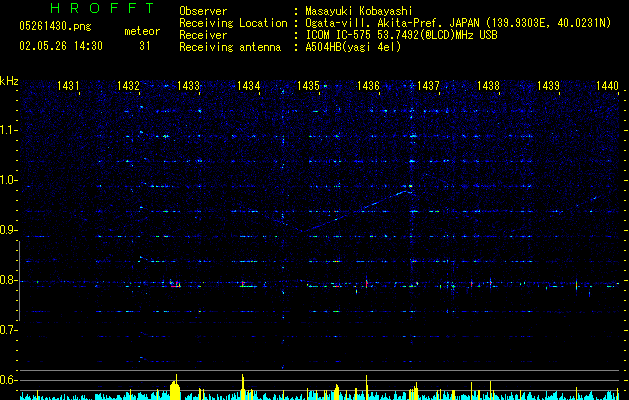
Task: Select the file name 05261430.png
Action: pyautogui.click(x=55, y=27)
